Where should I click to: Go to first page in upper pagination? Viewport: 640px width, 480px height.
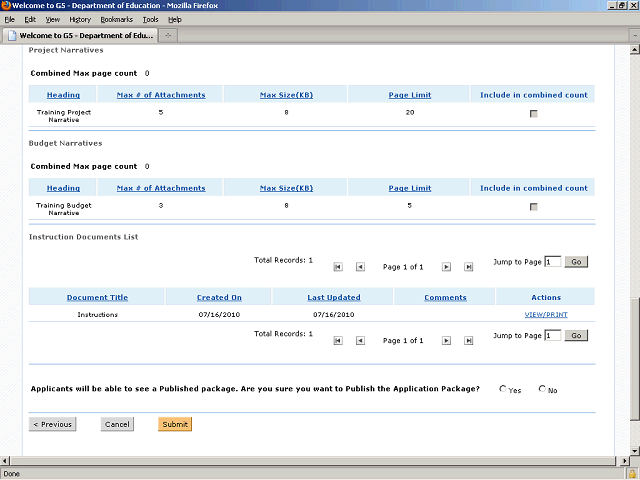pos(338,267)
